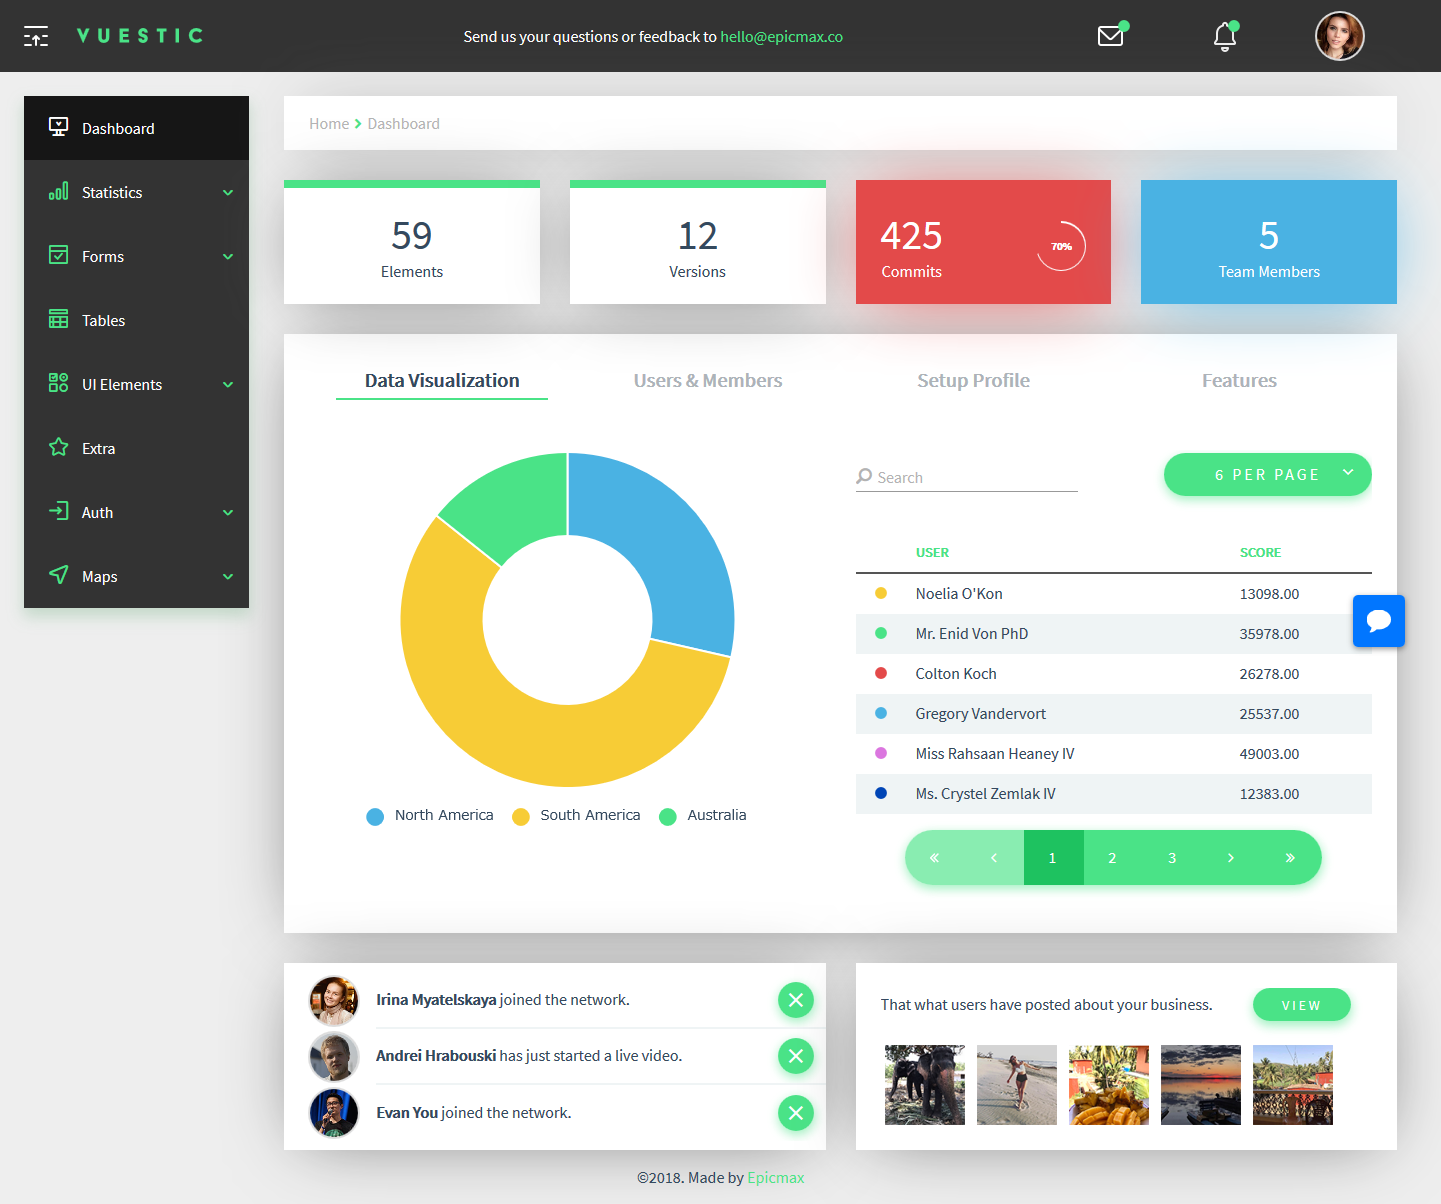Open the notifications bell icon
The height and width of the screenshot is (1204, 1441).
click(1225, 37)
